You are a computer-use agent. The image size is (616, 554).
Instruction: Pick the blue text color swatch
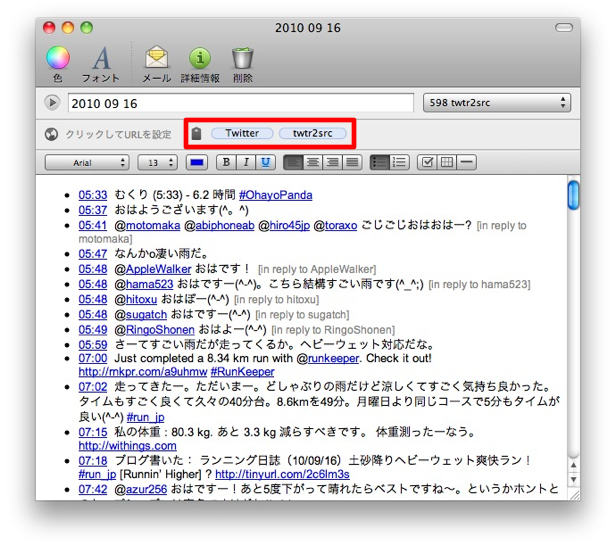[x=196, y=161]
